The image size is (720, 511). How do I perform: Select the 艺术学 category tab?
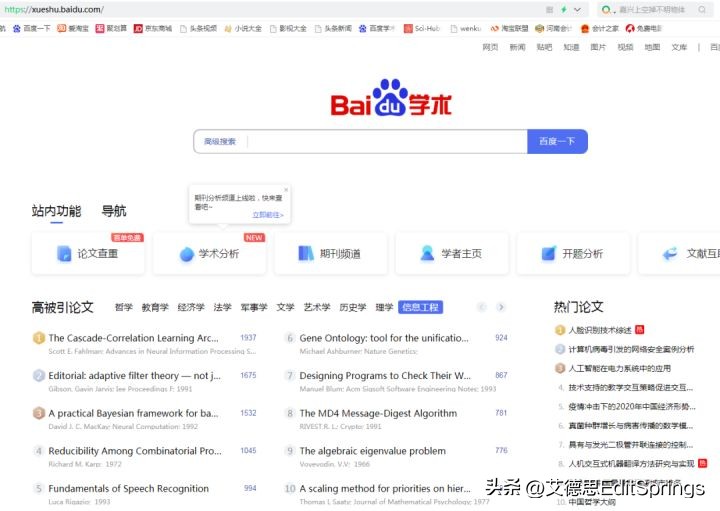coord(317,307)
